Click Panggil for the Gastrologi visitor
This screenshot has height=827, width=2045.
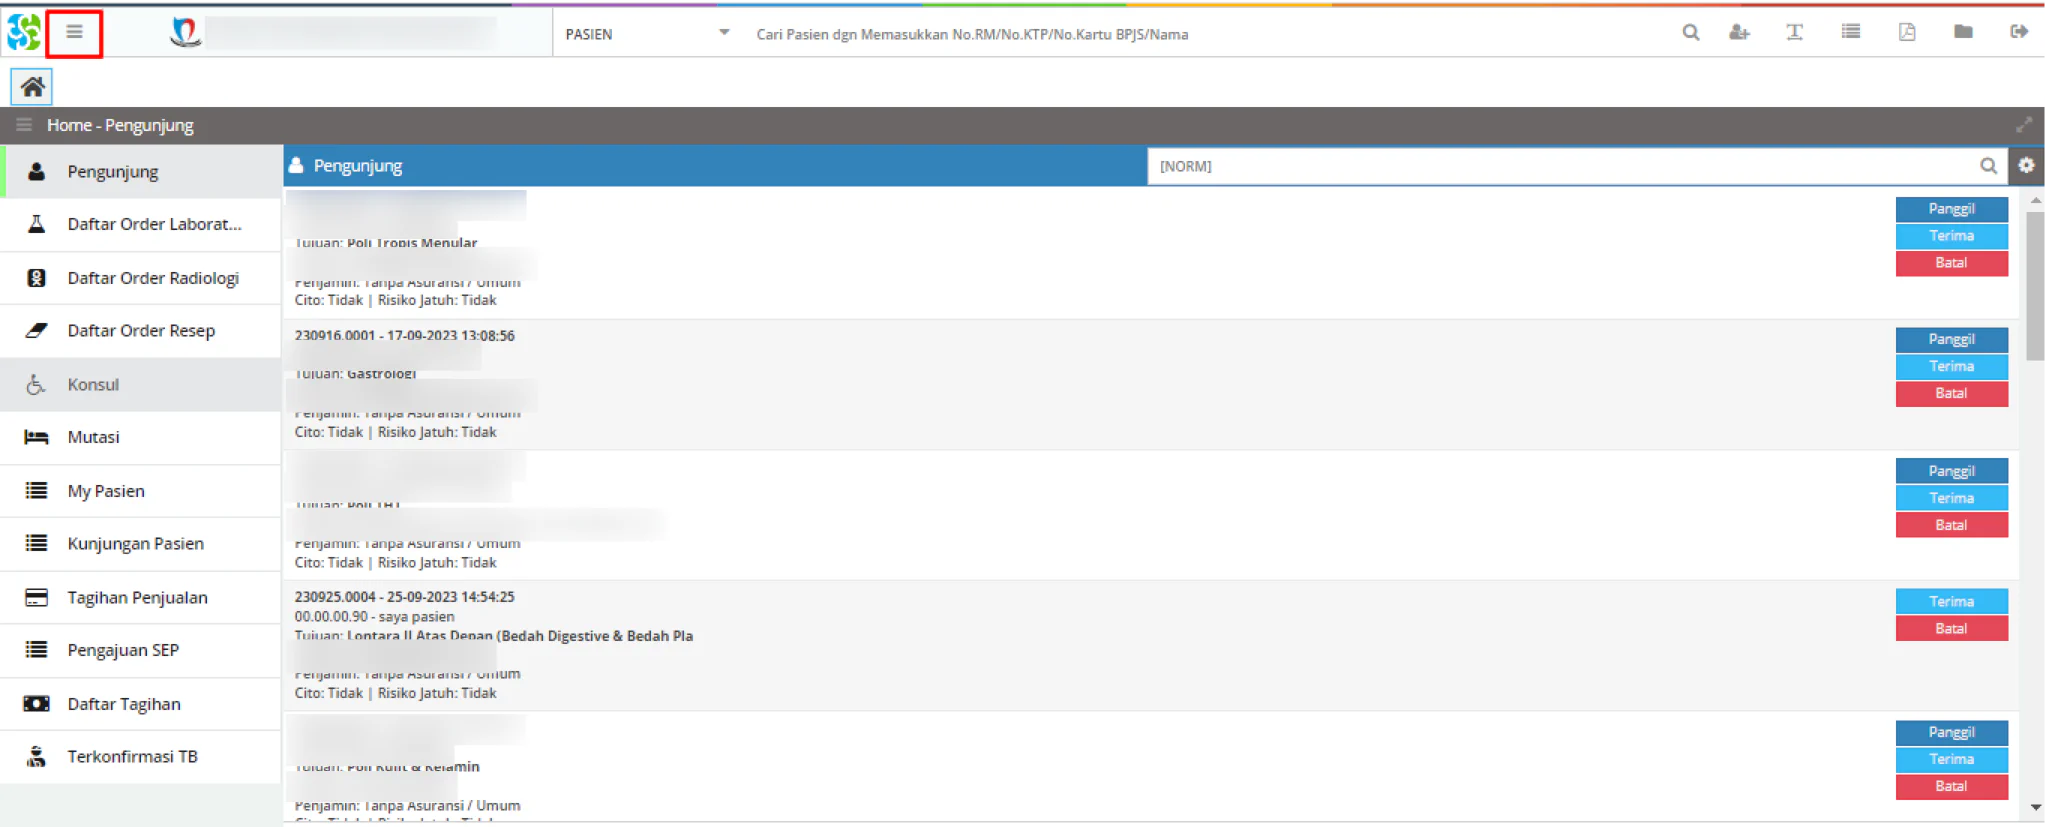pos(1951,340)
